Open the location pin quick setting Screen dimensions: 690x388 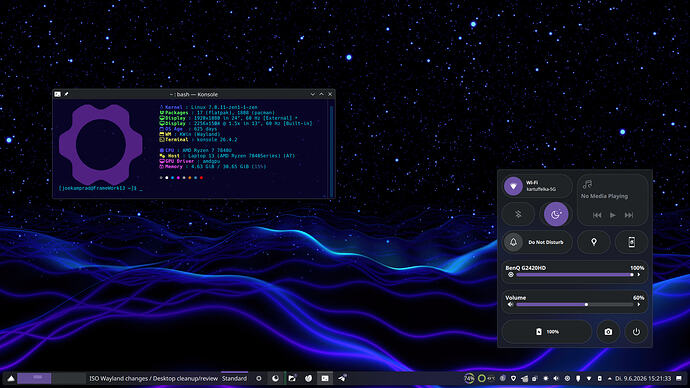coord(594,242)
